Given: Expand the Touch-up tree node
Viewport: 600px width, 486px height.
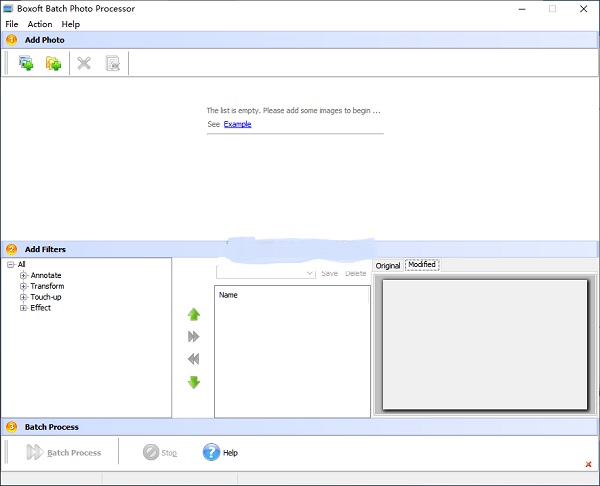Looking at the screenshot, I should tap(23, 297).
